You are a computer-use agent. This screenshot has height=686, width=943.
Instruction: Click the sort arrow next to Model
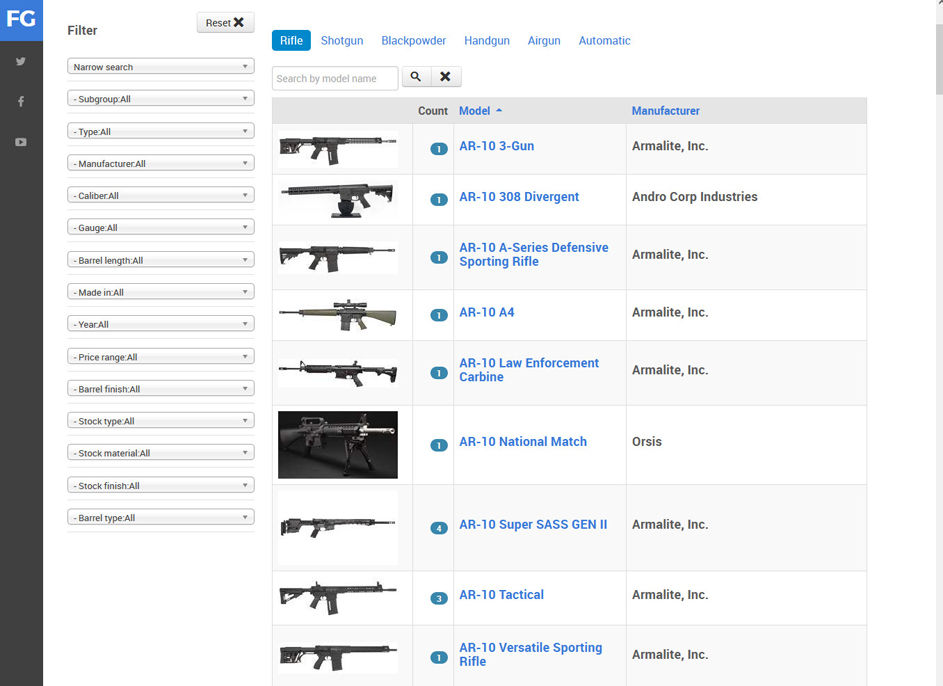click(x=499, y=111)
